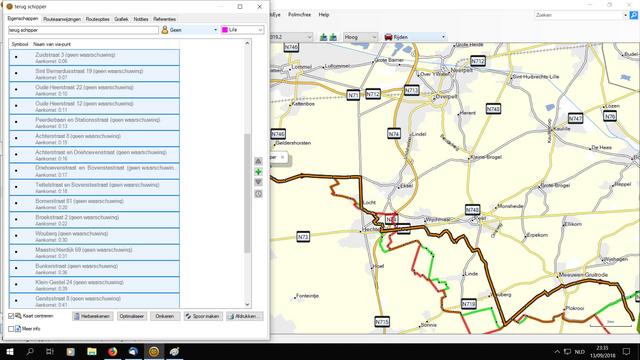Click the Optimaliseer button
This screenshot has width=640, height=360.
point(132,316)
